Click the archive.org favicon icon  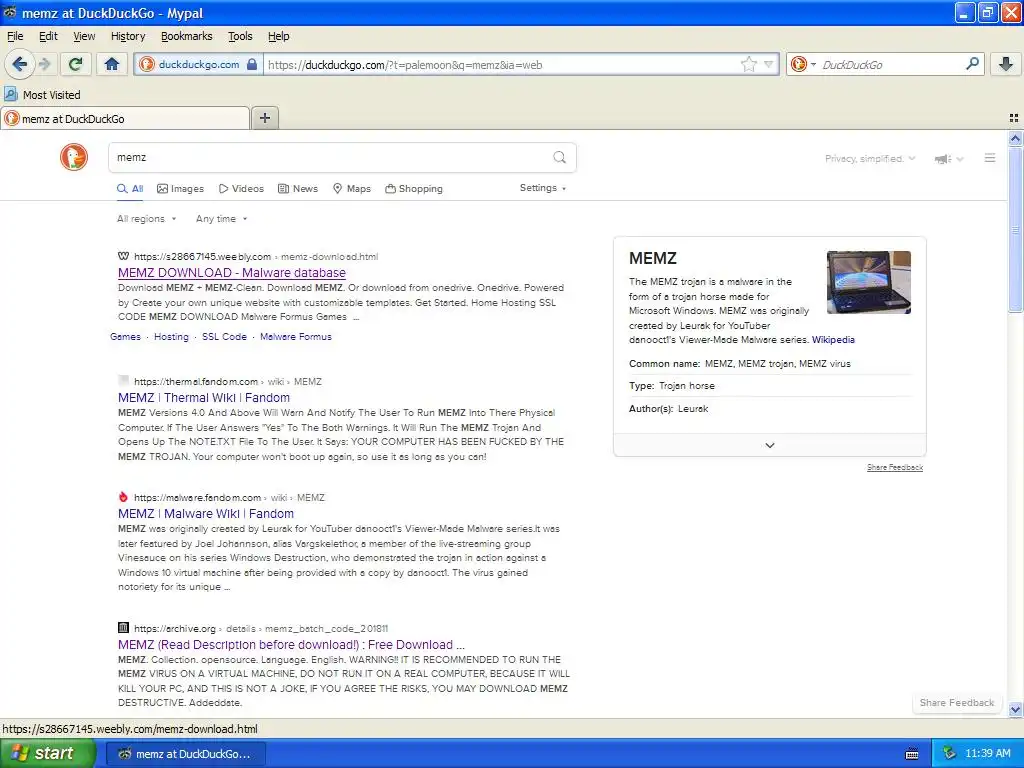tap(123, 628)
